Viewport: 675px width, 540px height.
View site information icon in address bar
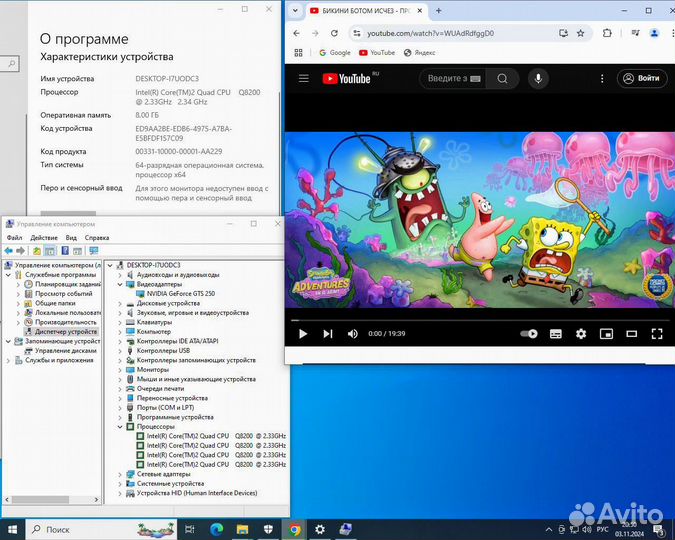tap(357, 33)
